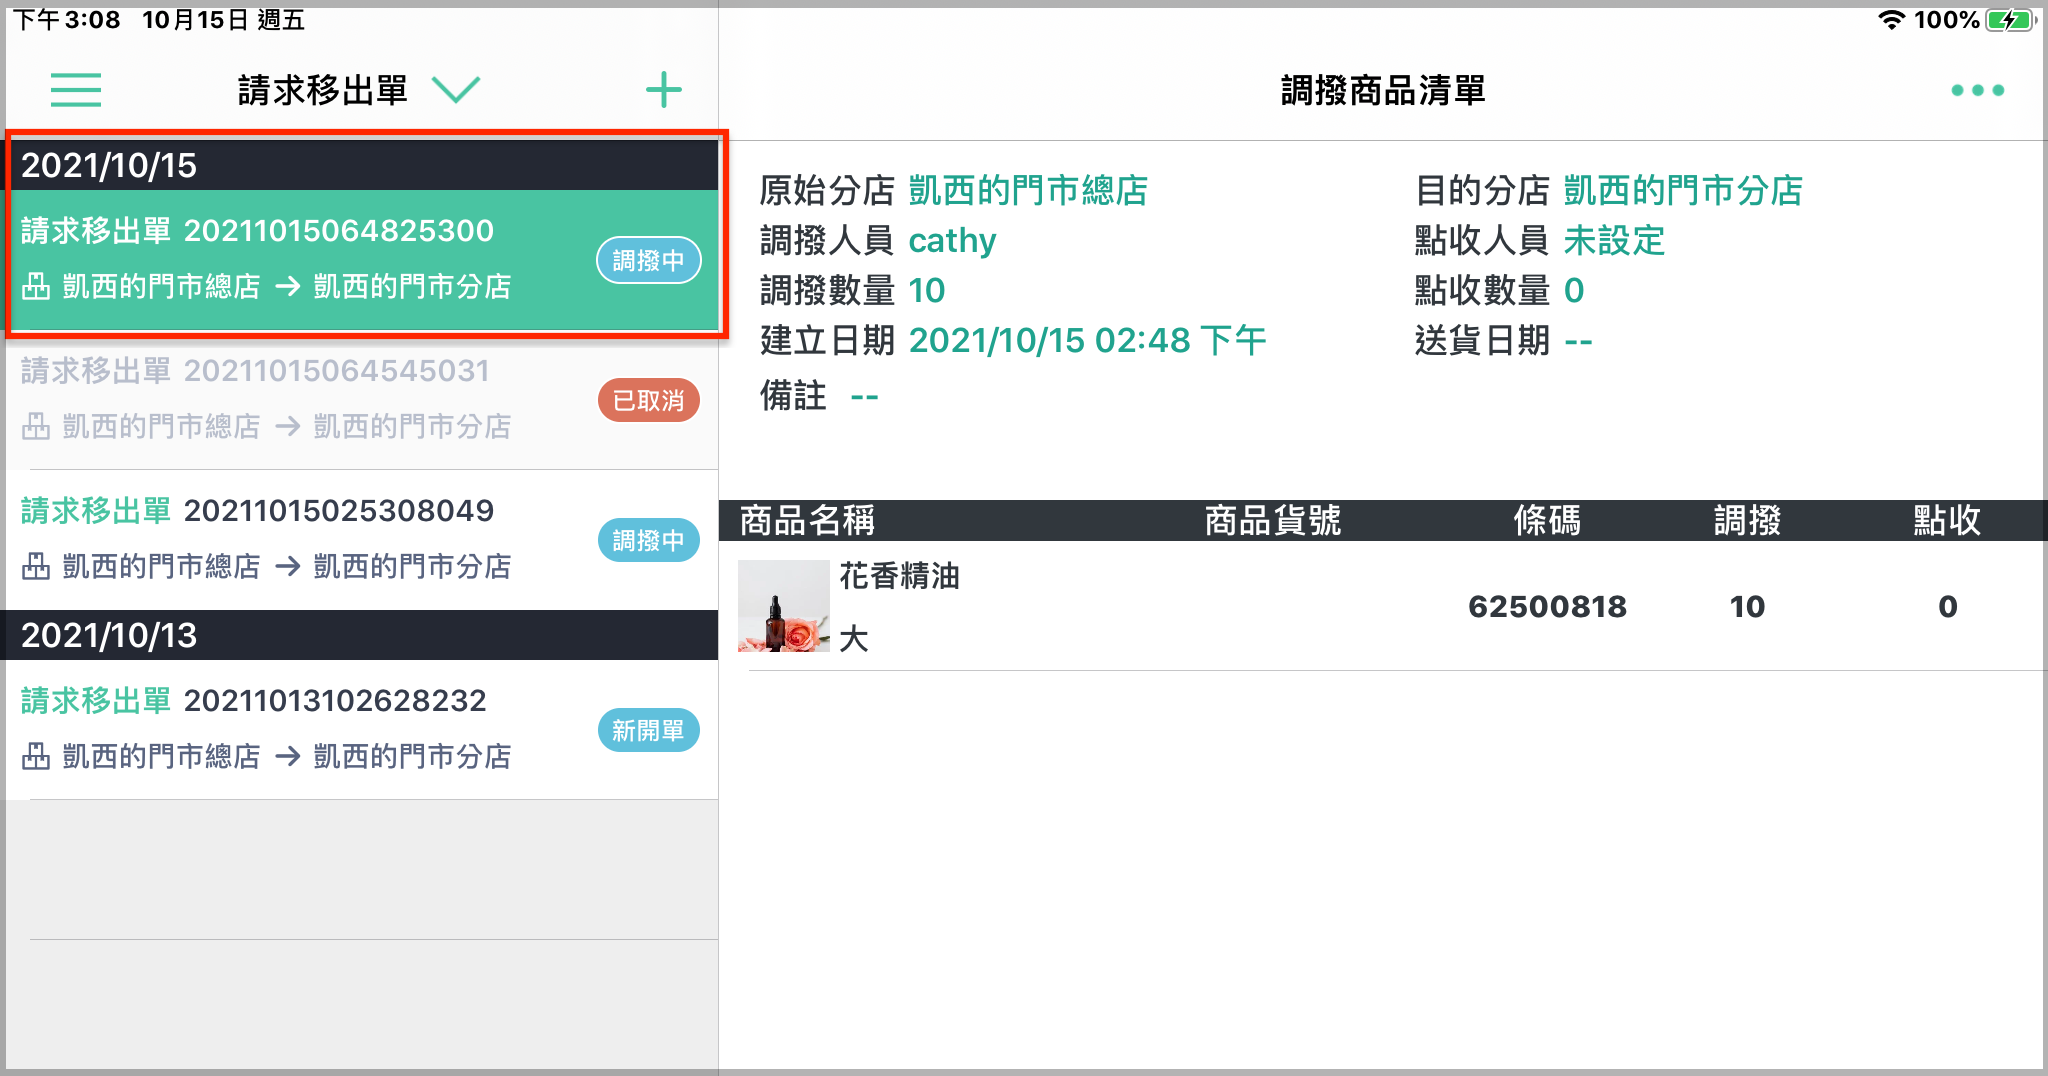2048x1076 pixels.
Task: Click the 條碼 column header
Action: tap(1547, 520)
